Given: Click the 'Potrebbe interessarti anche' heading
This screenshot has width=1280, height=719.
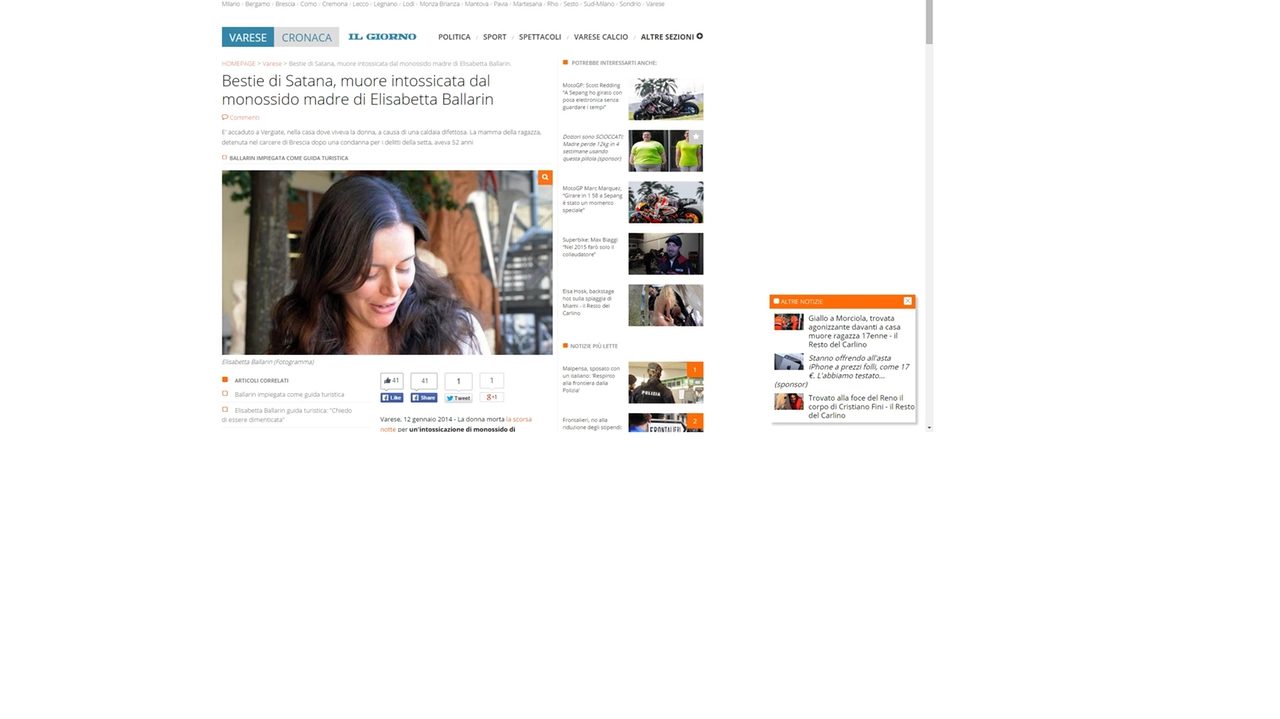Looking at the screenshot, I should [614, 62].
